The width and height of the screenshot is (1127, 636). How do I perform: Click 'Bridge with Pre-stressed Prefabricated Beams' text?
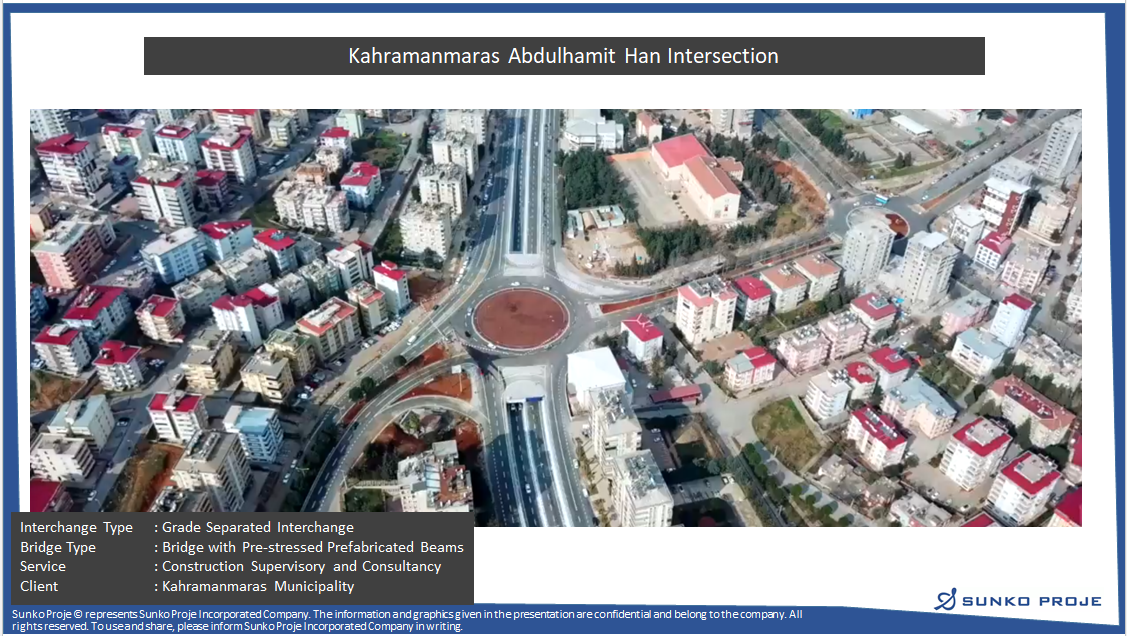(x=312, y=547)
